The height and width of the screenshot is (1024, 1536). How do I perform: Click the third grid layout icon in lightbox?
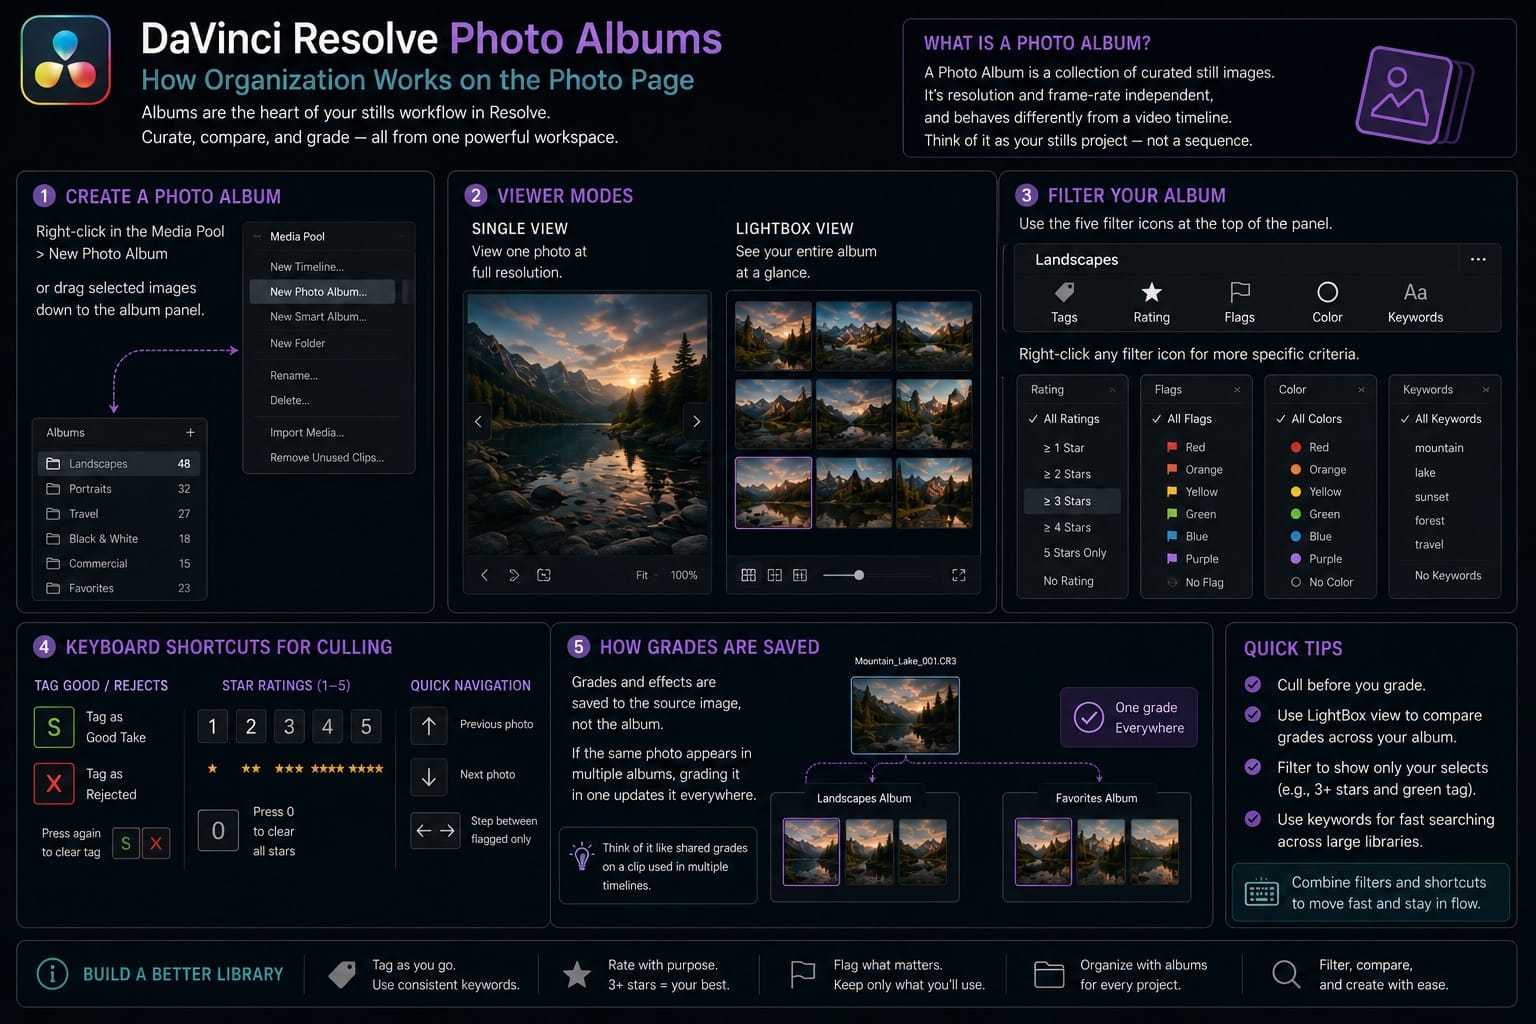(x=800, y=575)
